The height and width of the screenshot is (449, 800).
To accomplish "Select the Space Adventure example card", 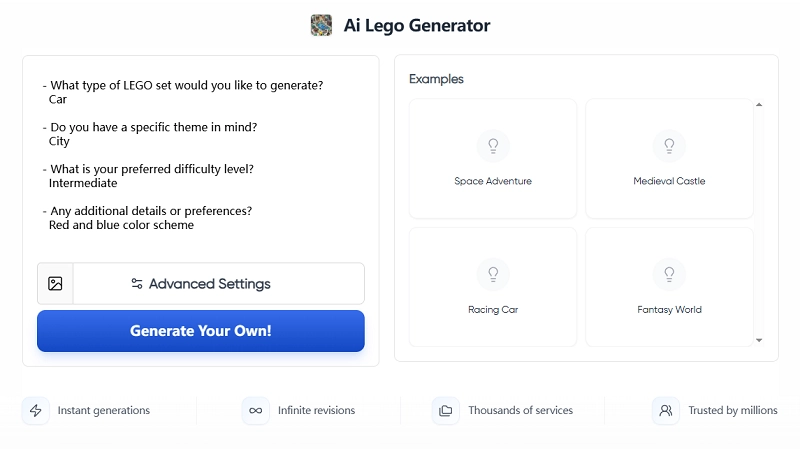I will point(493,159).
